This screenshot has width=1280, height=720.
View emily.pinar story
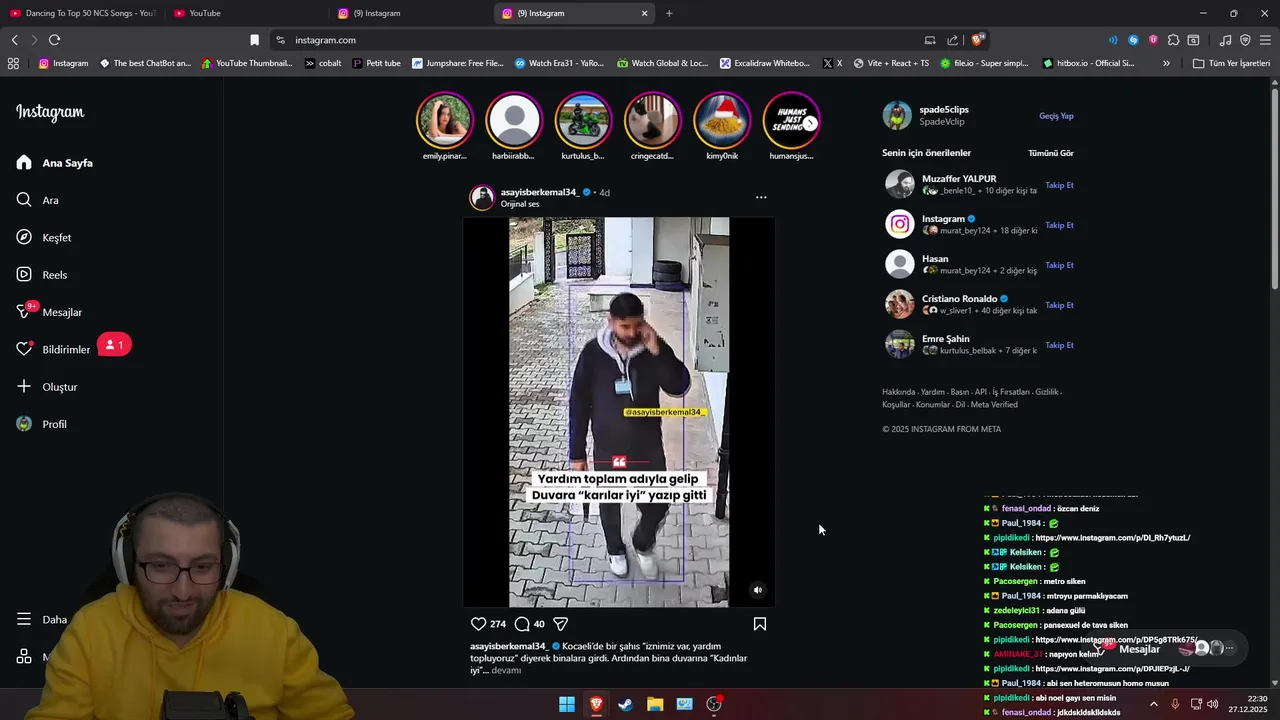444,121
